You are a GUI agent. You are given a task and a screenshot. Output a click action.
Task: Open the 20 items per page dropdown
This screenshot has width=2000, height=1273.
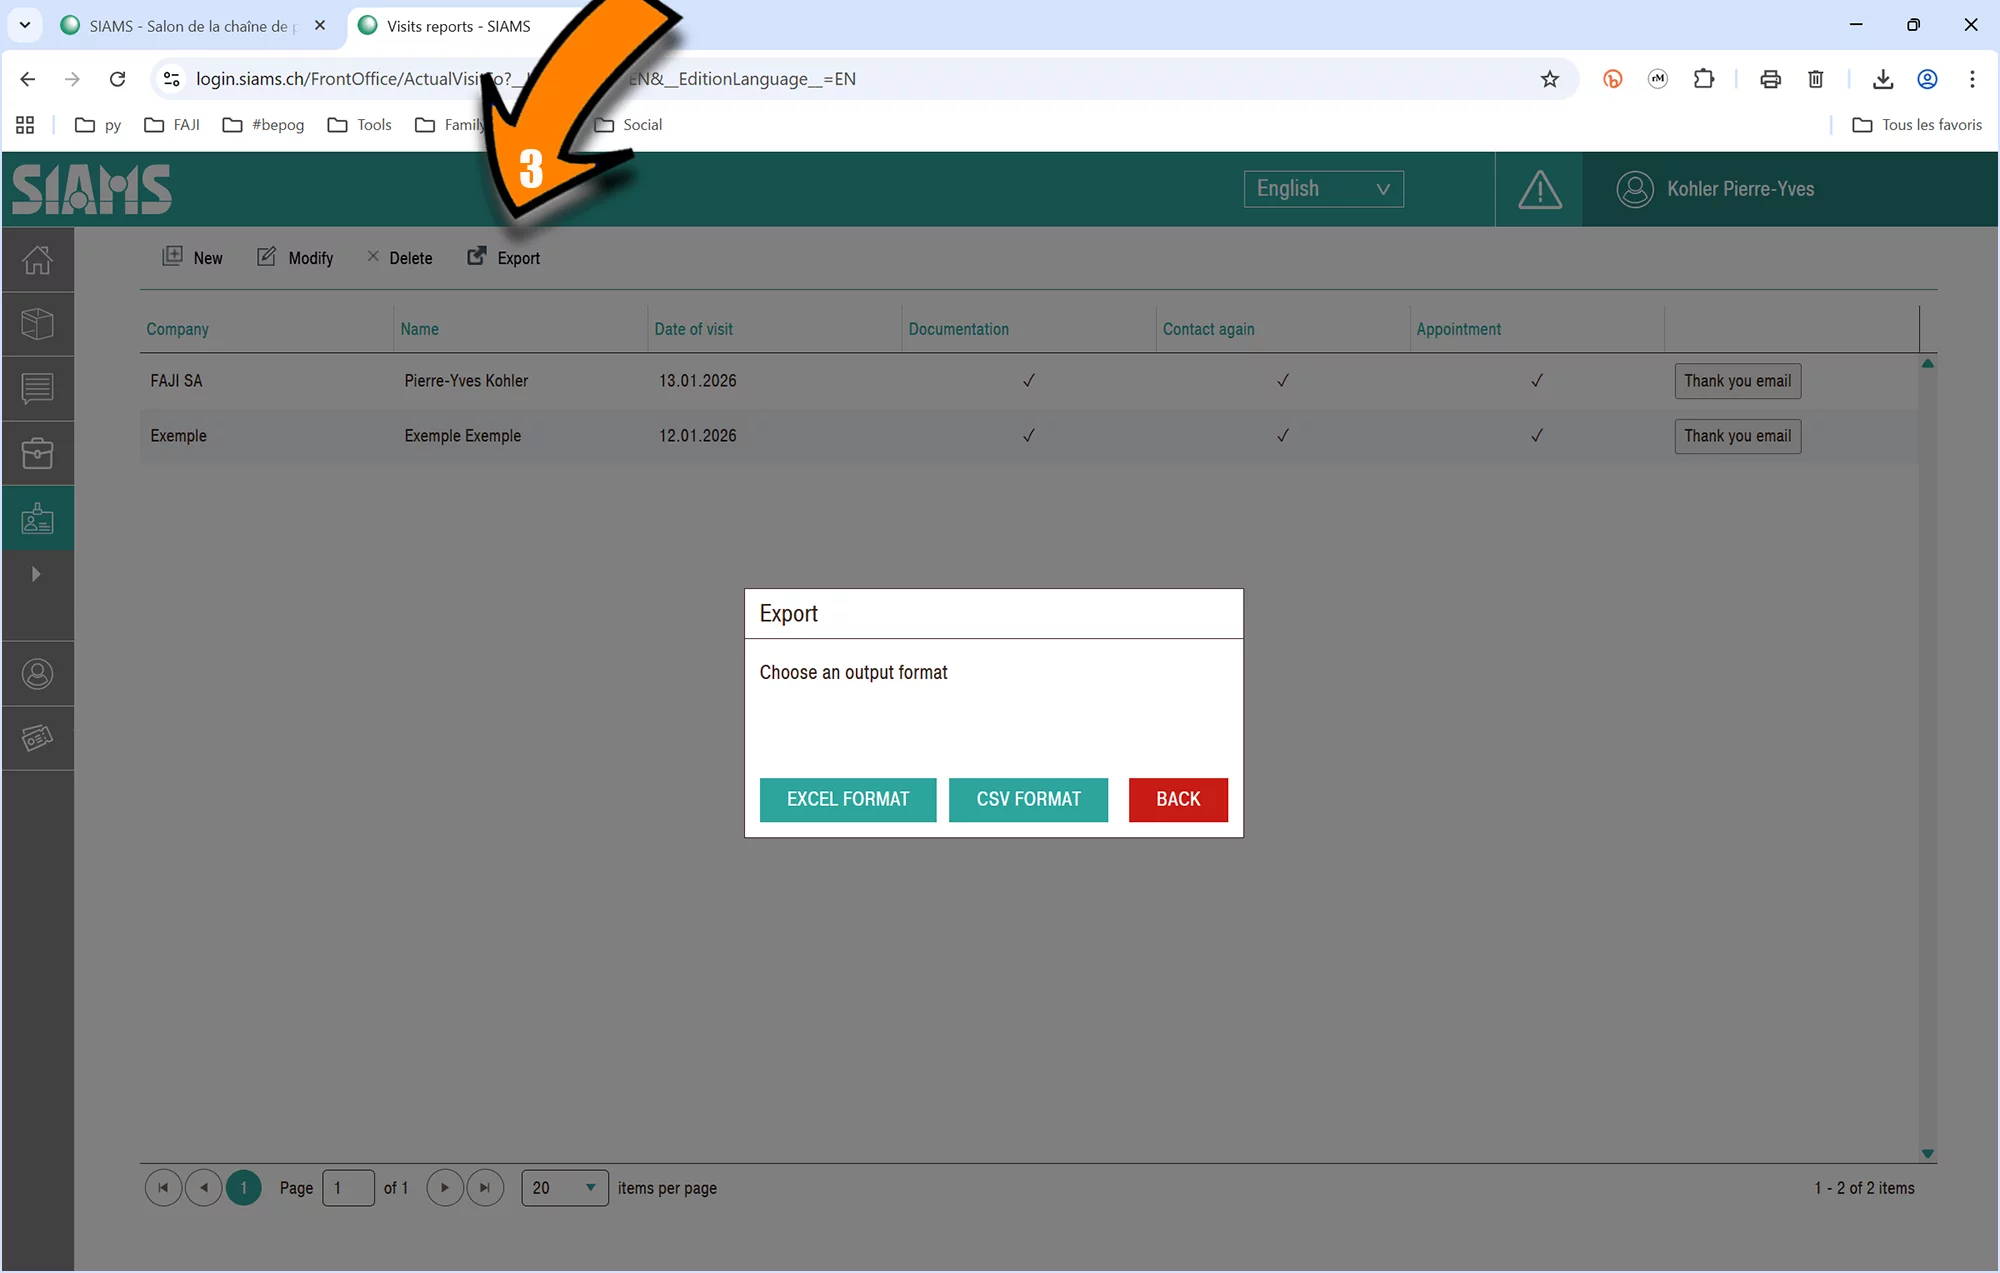(564, 1188)
